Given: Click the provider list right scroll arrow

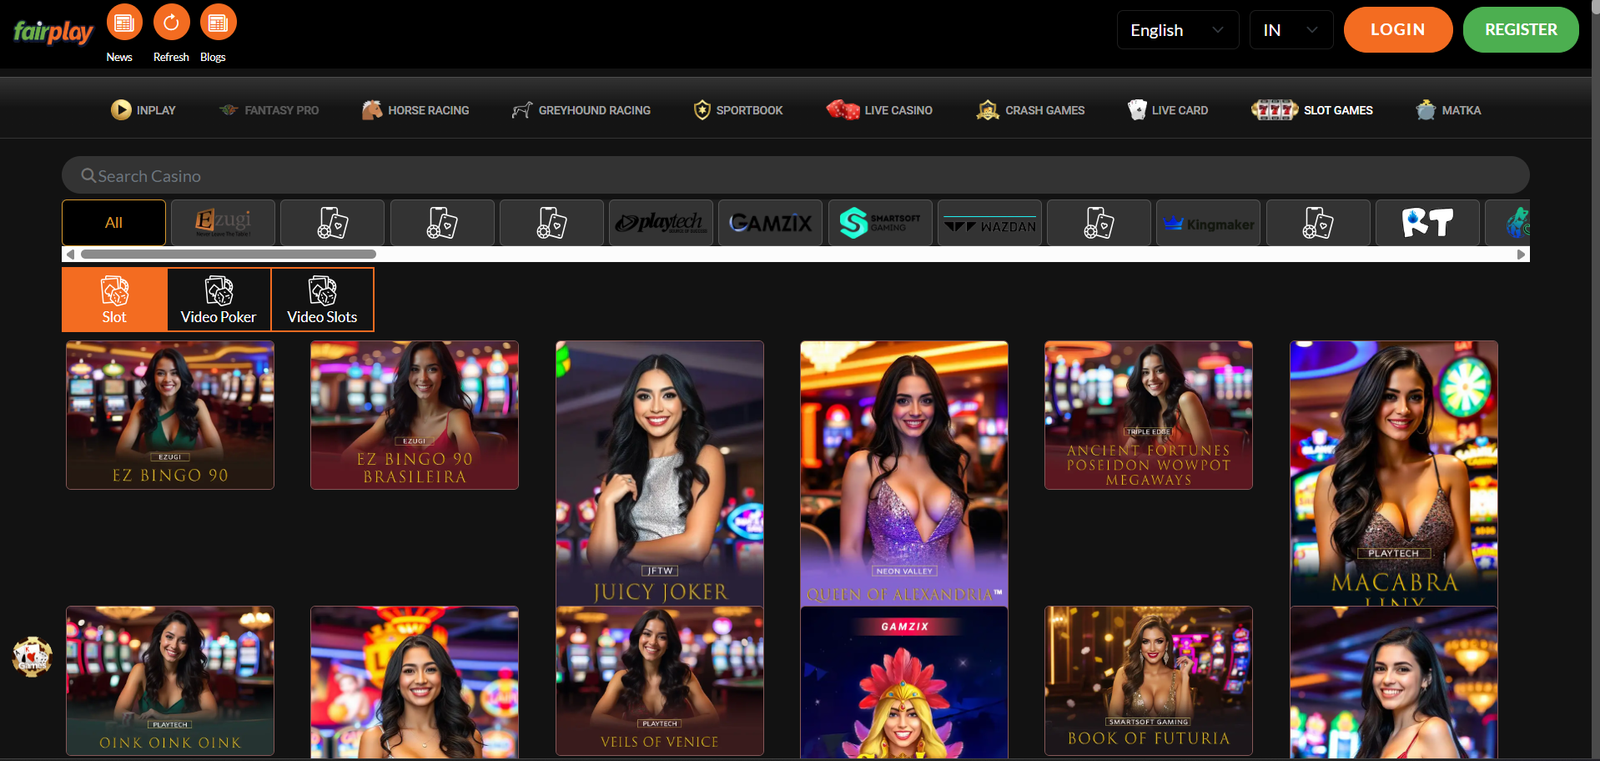Looking at the screenshot, I should pyautogui.click(x=1521, y=254).
